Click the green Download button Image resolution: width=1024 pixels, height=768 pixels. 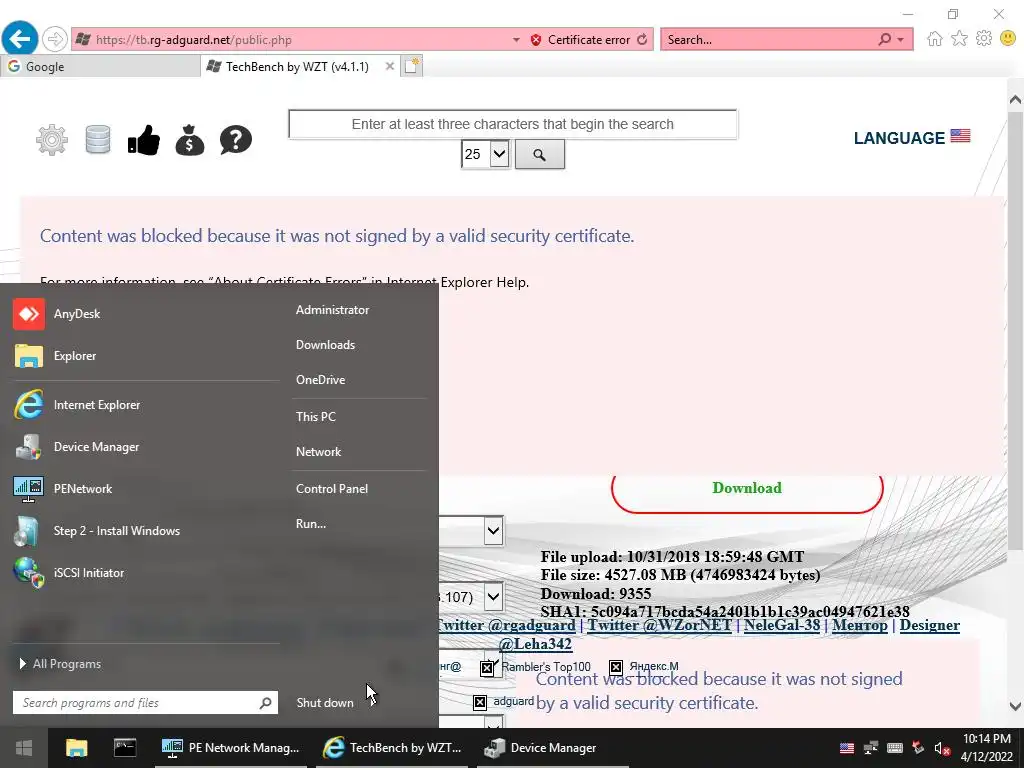[747, 488]
